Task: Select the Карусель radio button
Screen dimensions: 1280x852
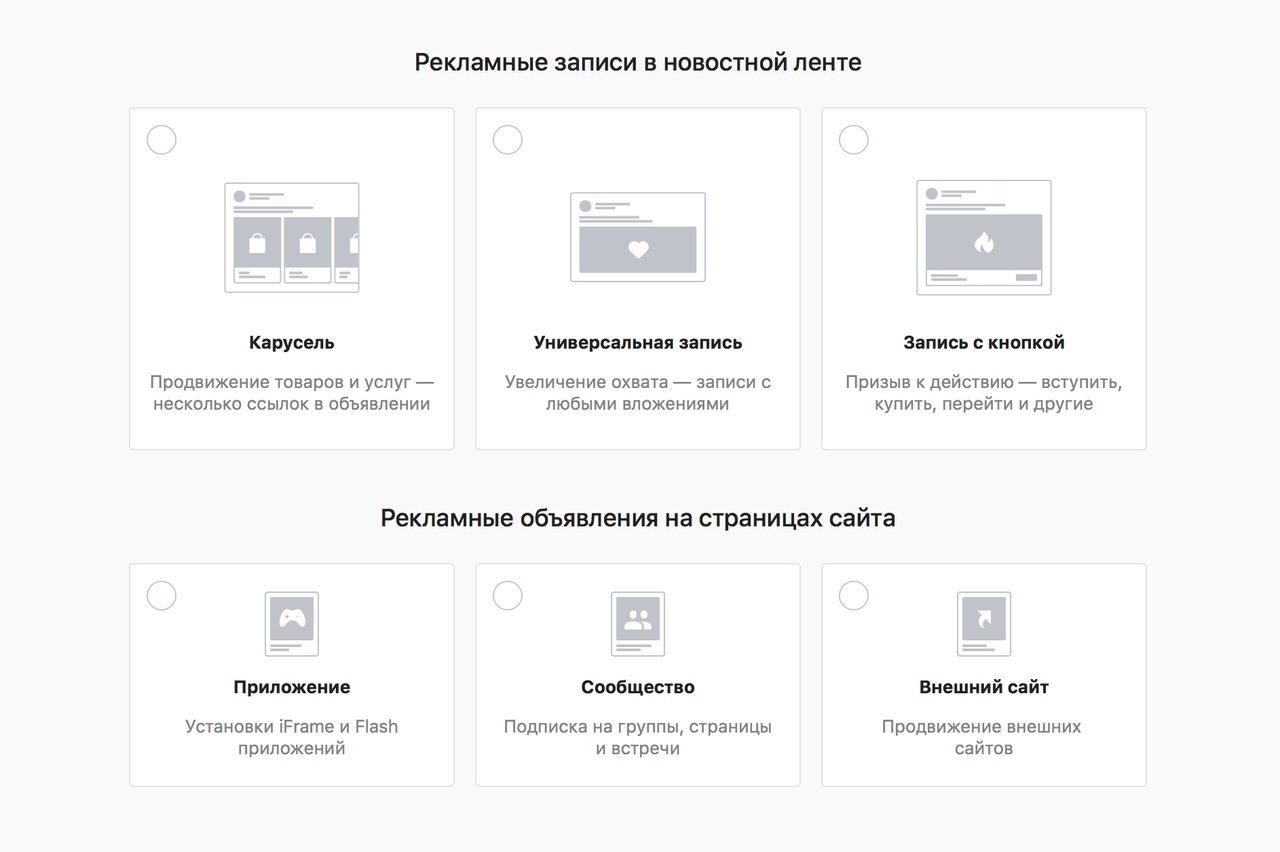Action: coord(161,140)
